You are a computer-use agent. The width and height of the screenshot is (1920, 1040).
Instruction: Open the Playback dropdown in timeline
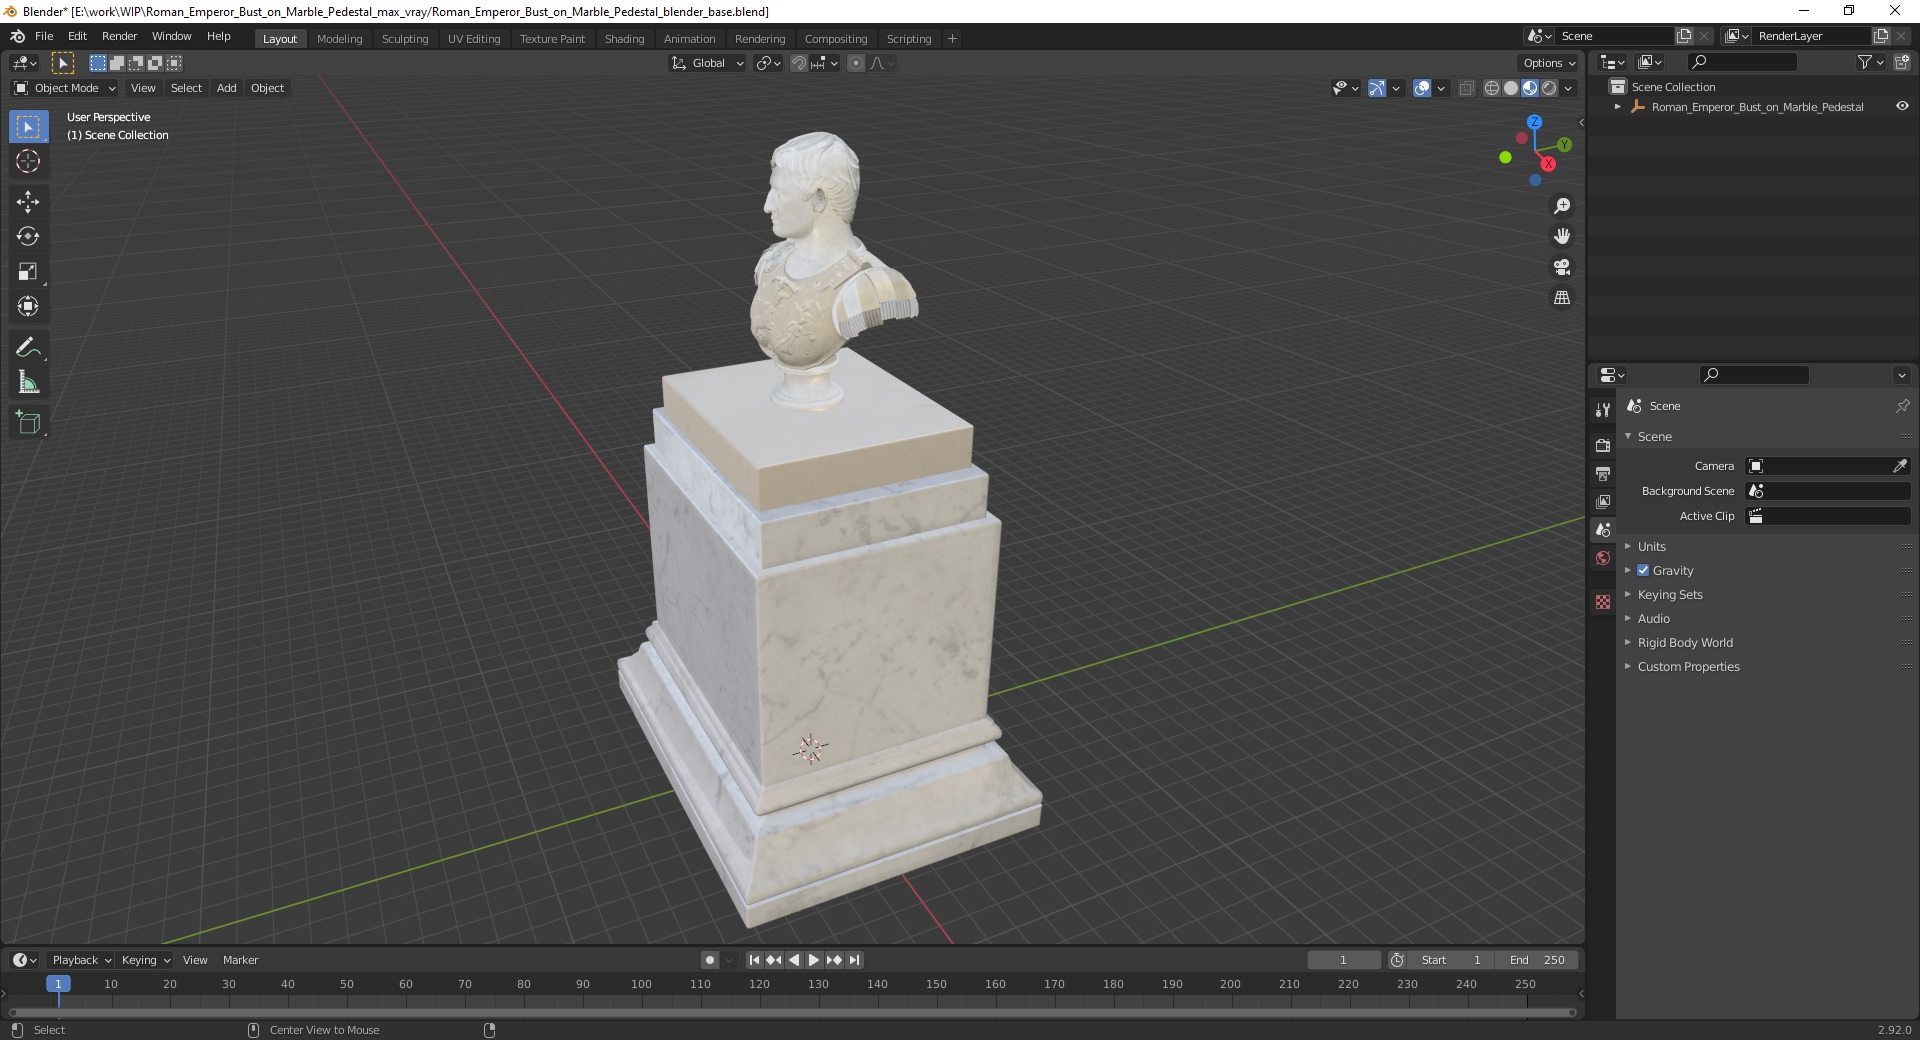tap(80, 960)
